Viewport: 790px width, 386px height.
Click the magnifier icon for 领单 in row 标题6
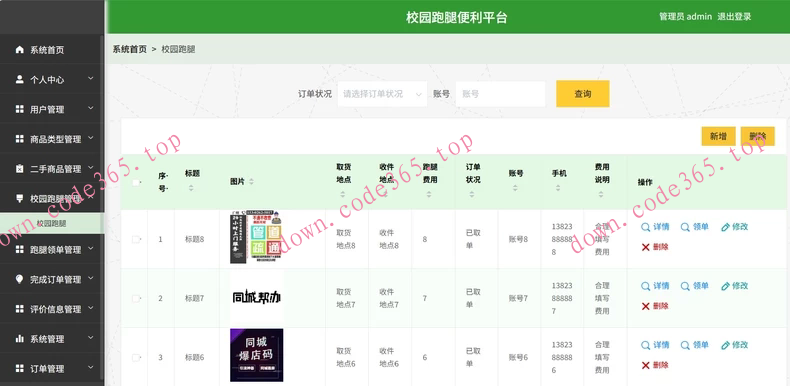point(685,345)
